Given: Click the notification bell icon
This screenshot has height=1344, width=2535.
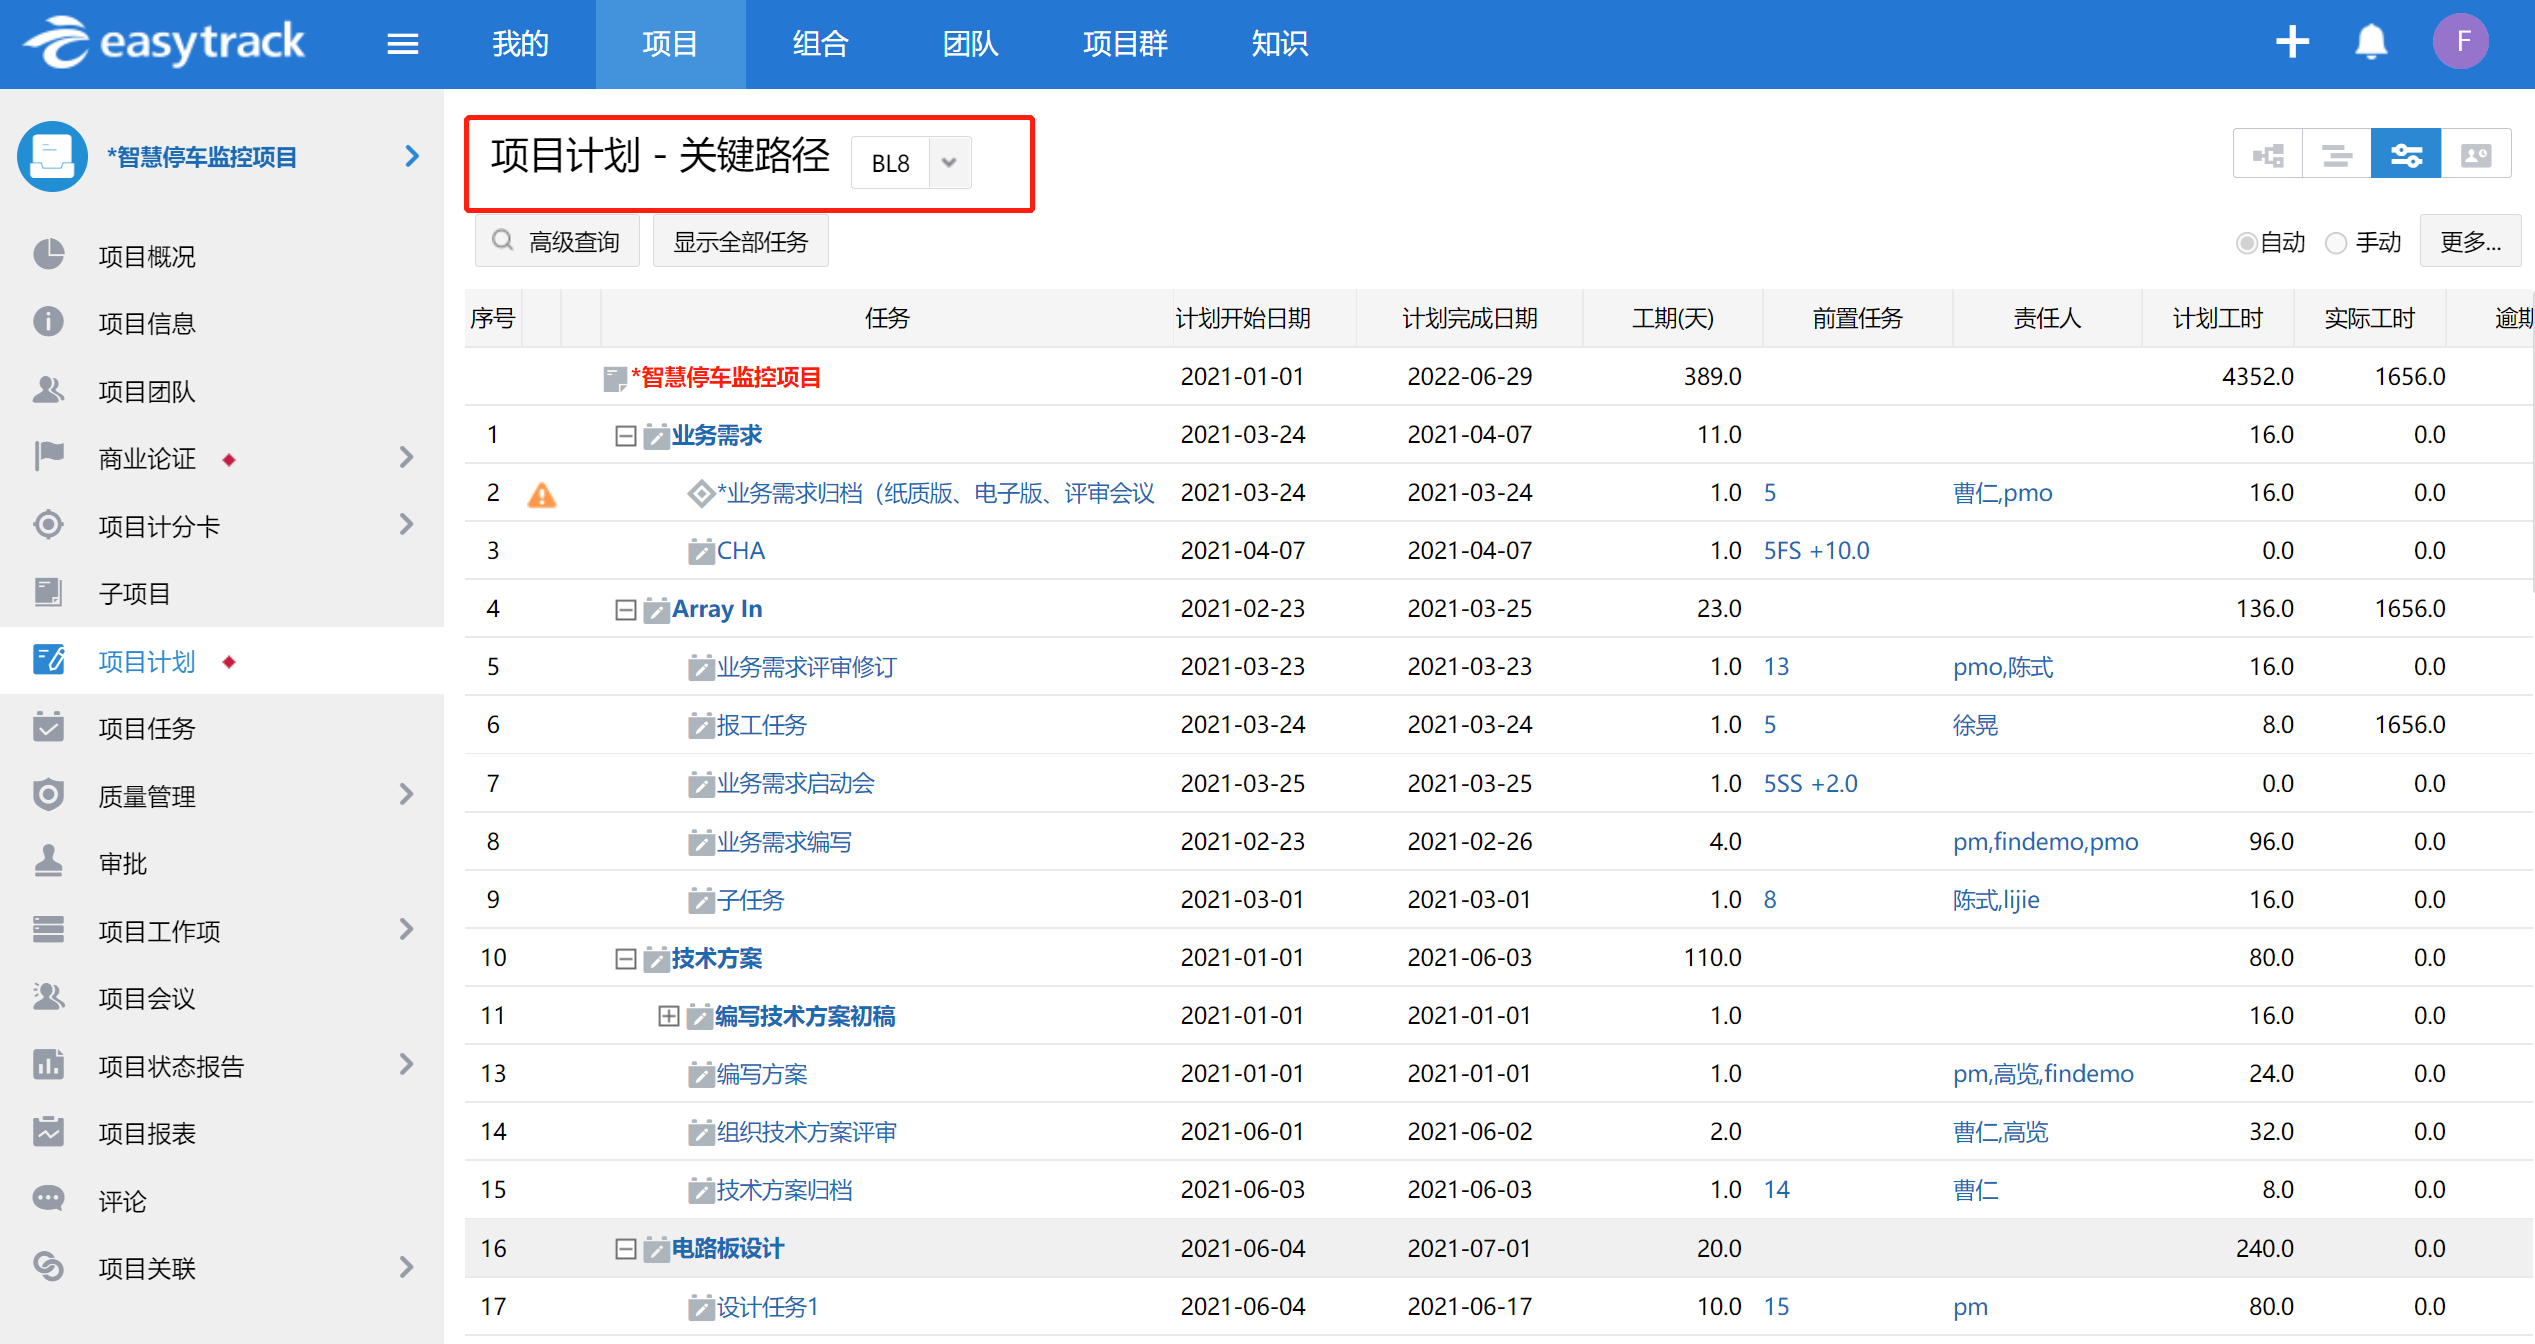Looking at the screenshot, I should (2371, 42).
